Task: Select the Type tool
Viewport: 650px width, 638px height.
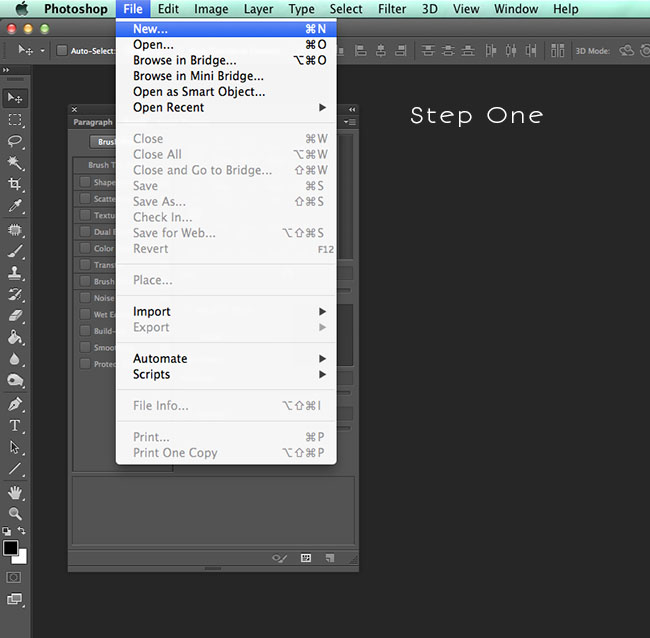Action: 15,426
